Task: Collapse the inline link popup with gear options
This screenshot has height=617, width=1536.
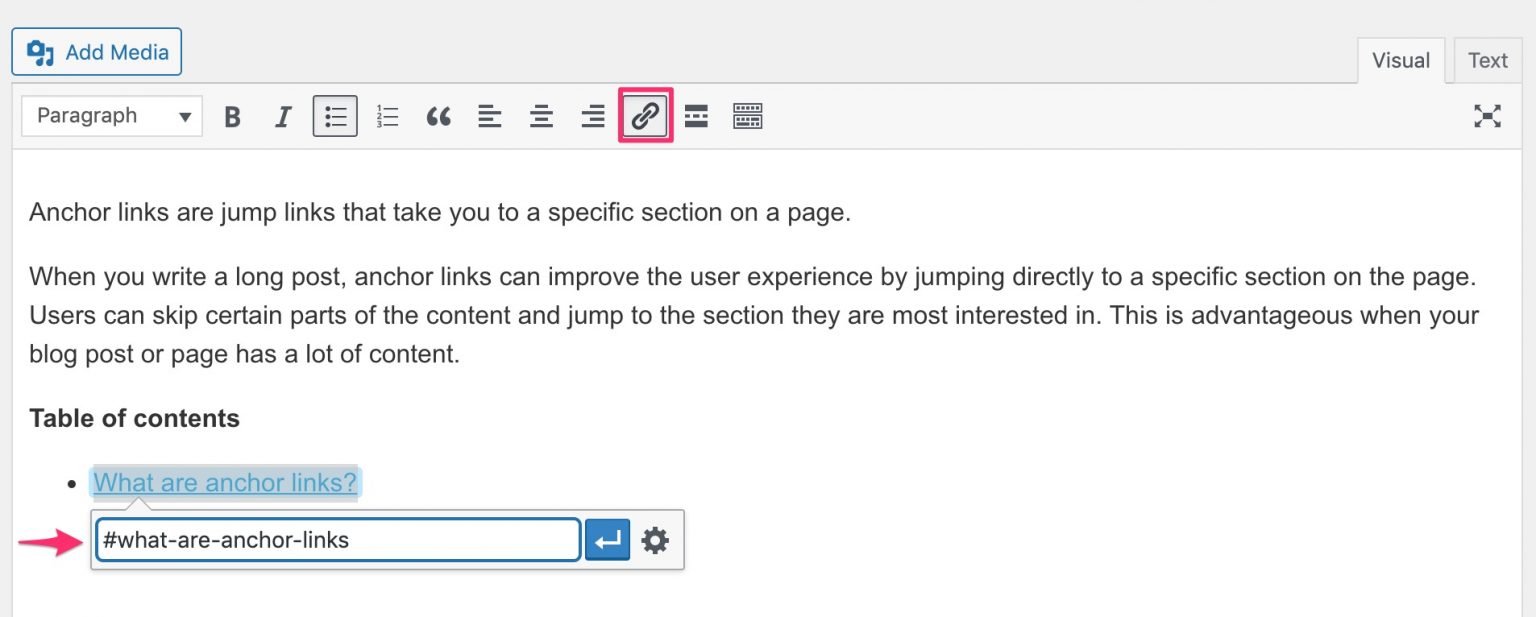Action: [x=655, y=539]
